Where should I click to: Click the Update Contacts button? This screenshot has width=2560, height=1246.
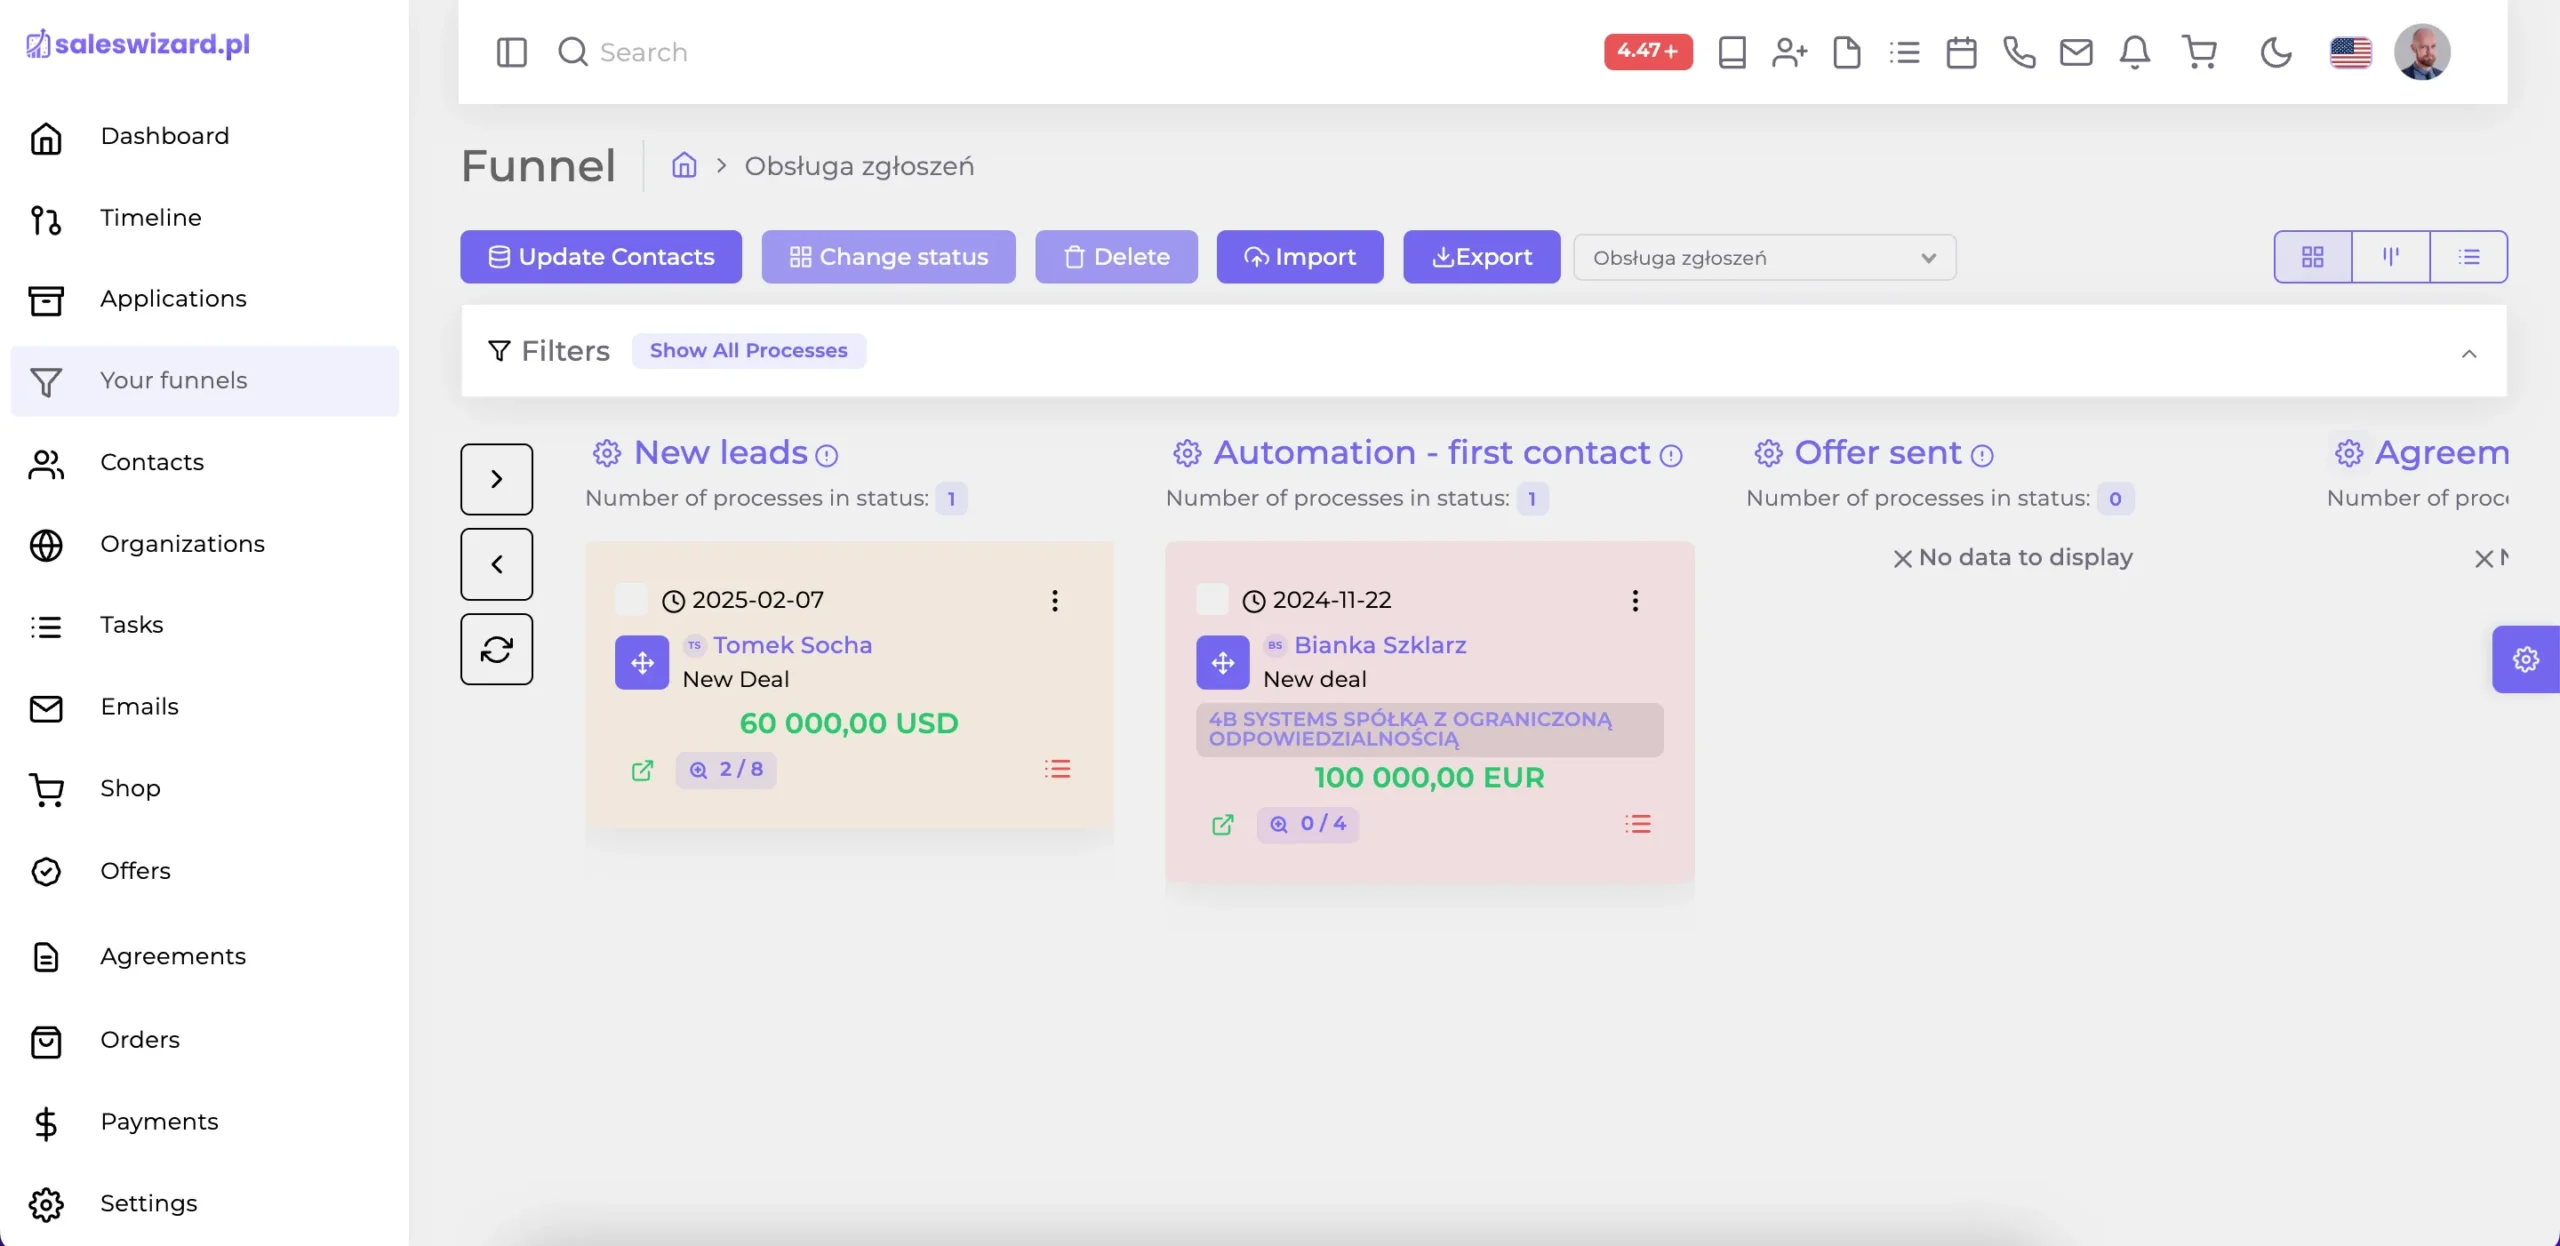601,257
